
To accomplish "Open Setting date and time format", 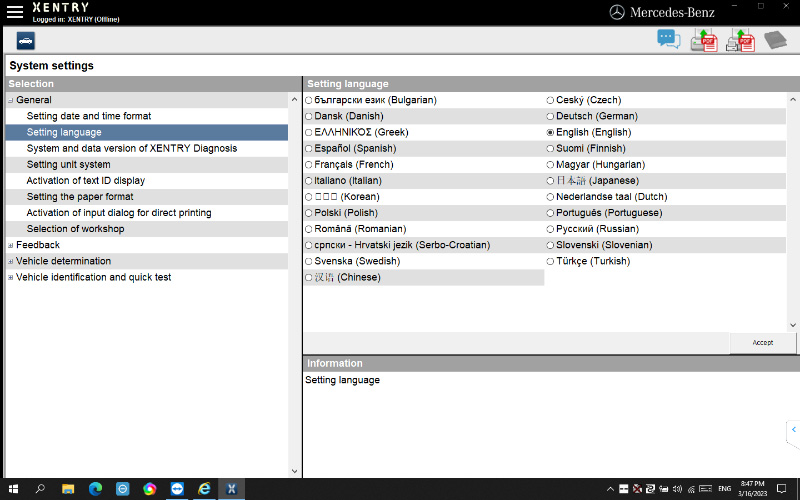I will tap(89, 116).
